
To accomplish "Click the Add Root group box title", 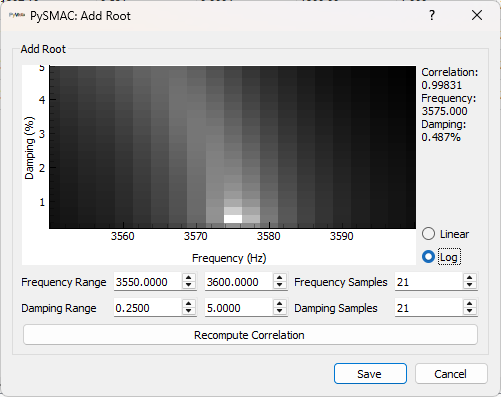I will (x=43, y=49).
